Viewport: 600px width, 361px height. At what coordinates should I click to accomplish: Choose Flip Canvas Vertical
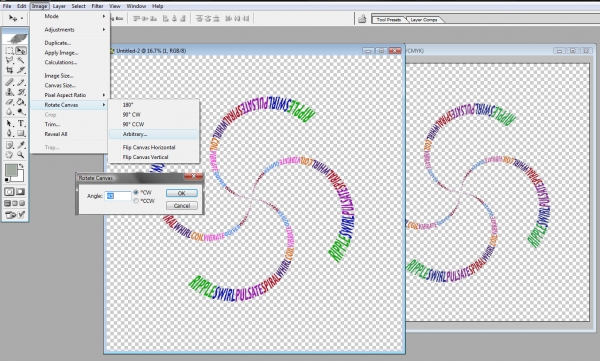coord(153,157)
